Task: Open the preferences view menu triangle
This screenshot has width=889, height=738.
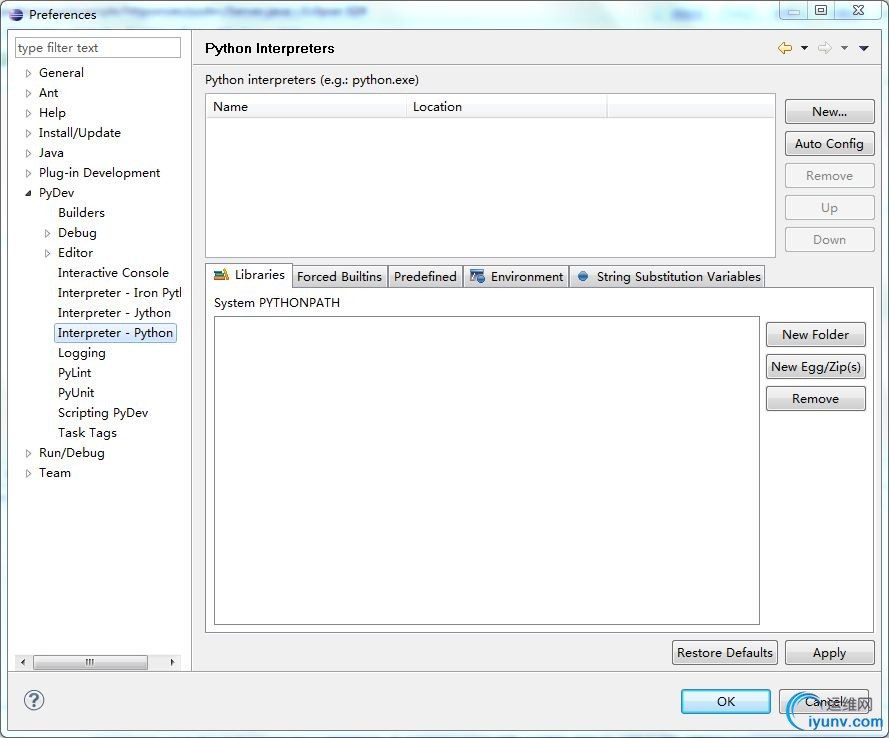Action: pyautogui.click(x=863, y=48)
